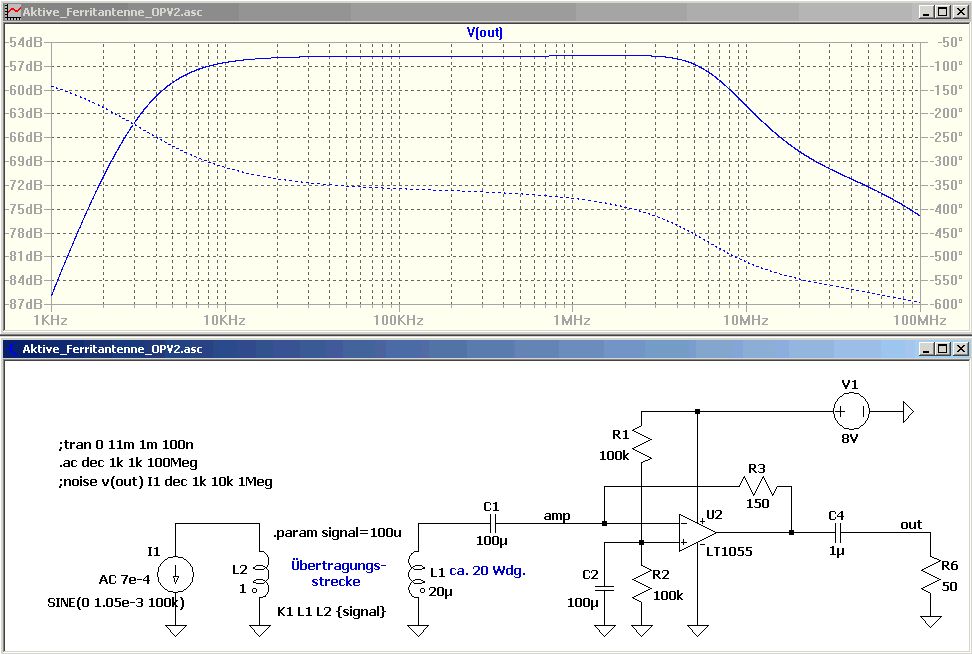This screenshot has height=654, width=972.
Task: Close the schematic window
Action: point(960,348)
